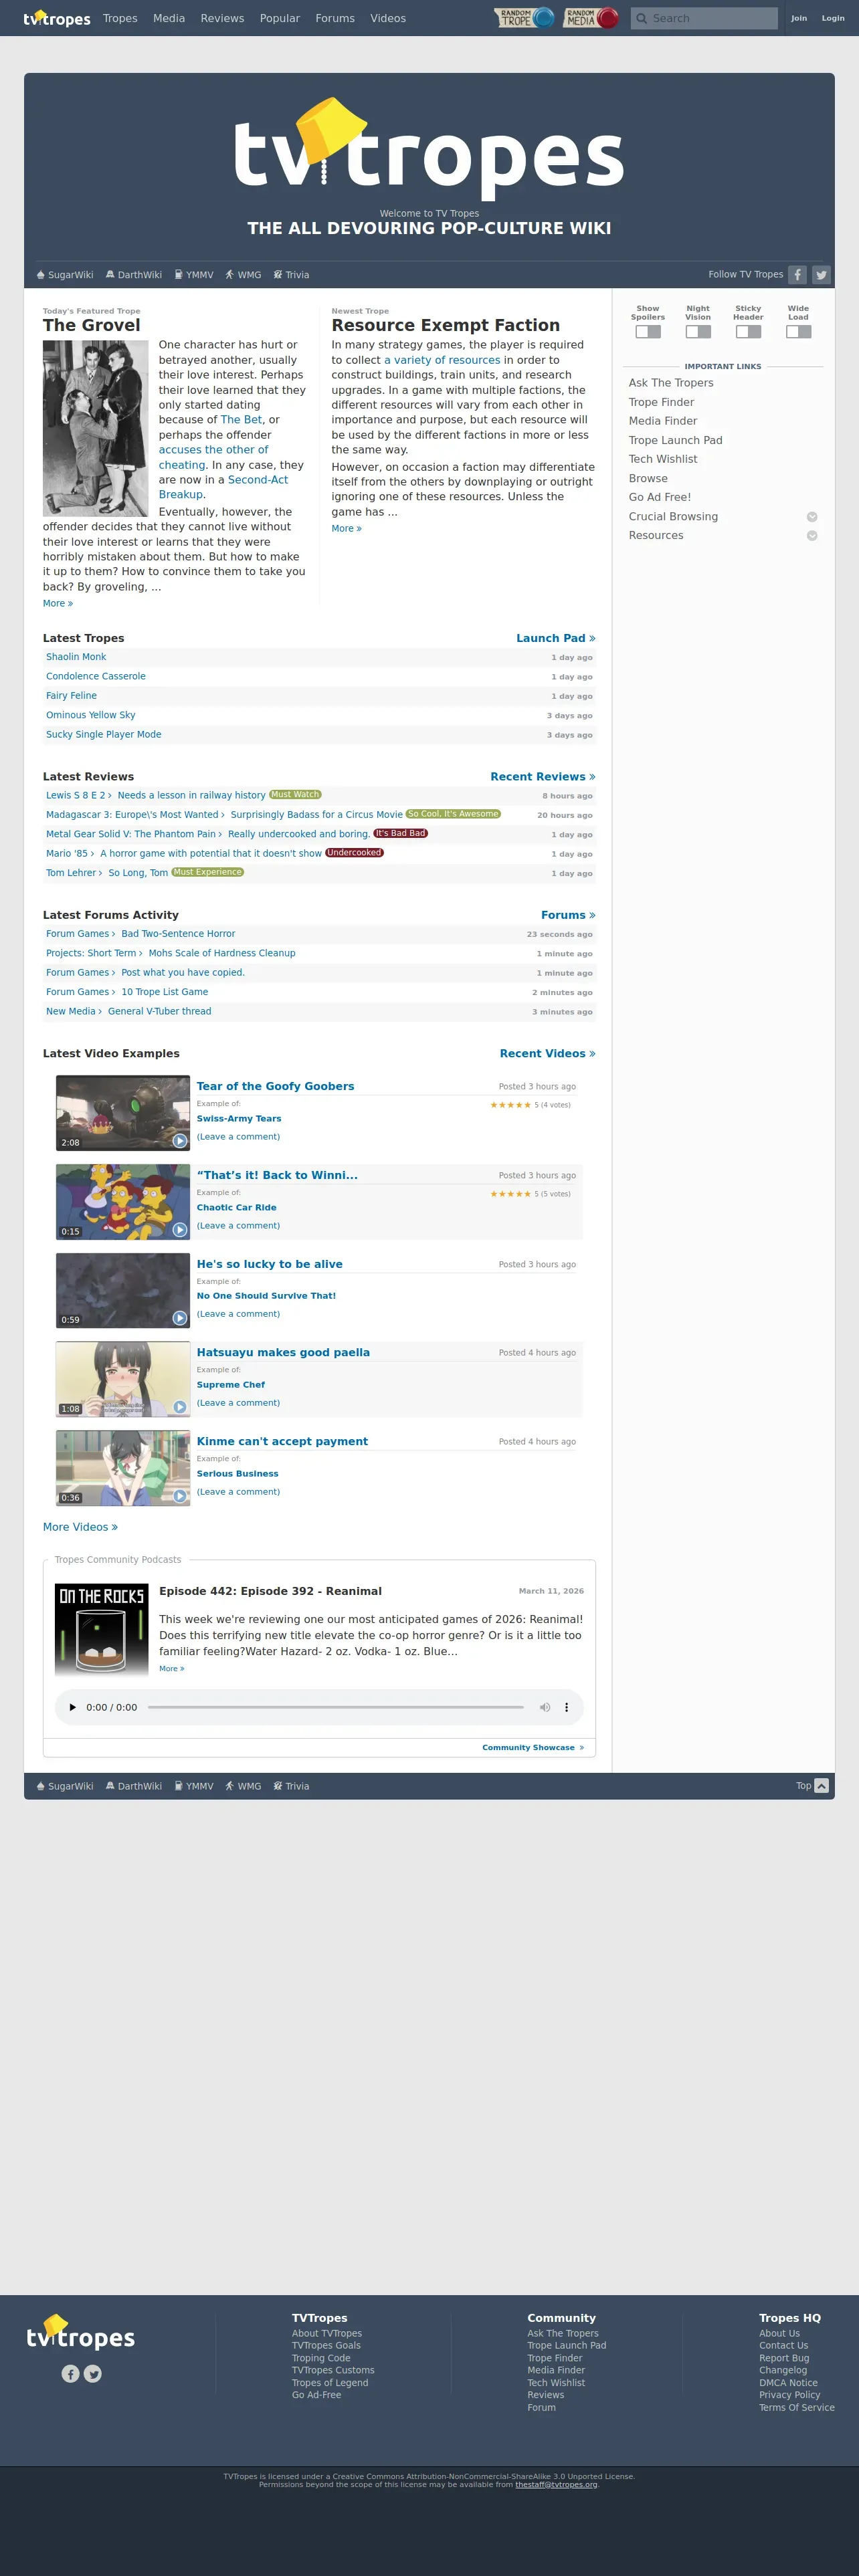The width and height of the screenshot is (859, 2576).
Task: Open YMMV tab below banner
Action: (194, 275)
